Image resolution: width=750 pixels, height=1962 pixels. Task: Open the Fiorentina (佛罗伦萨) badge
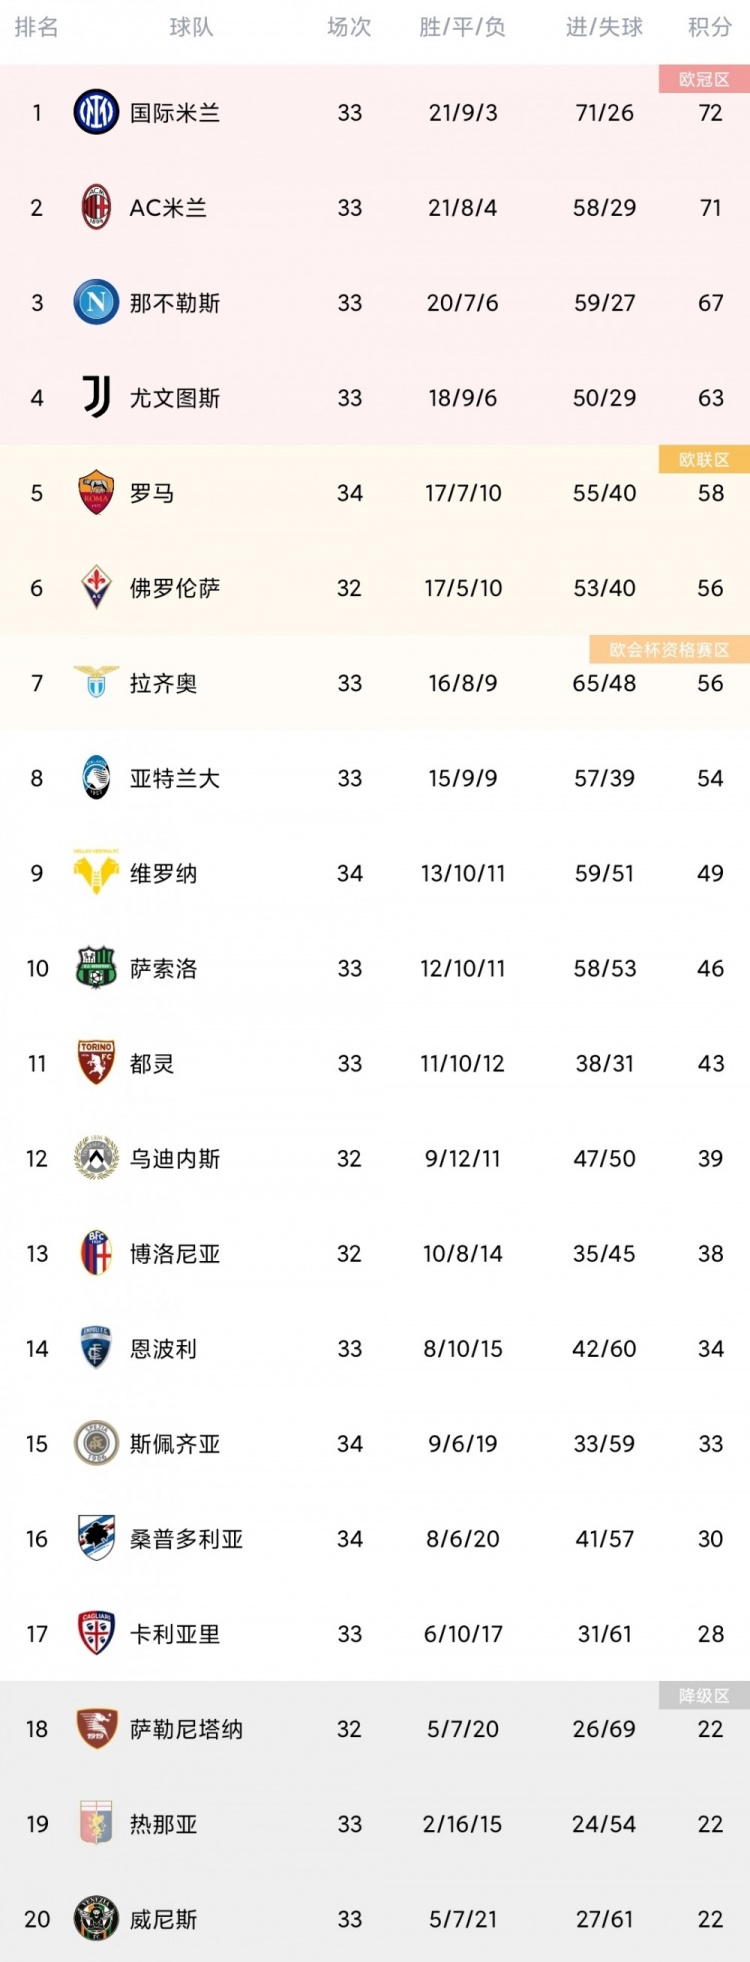click(x=96, y=588)
